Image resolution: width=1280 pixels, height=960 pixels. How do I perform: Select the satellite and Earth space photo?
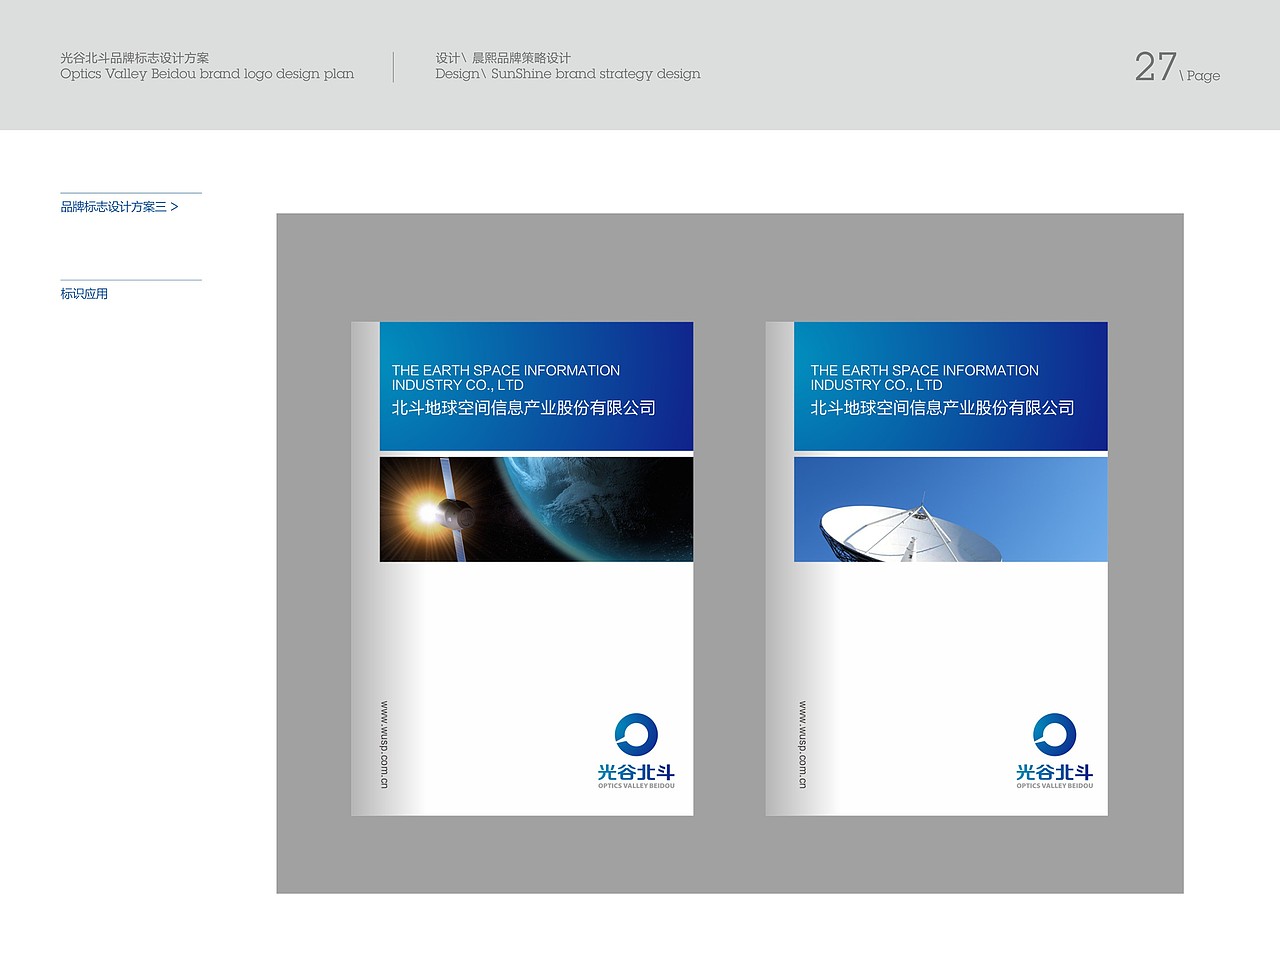pyautogui.click(x=536, y=509)
